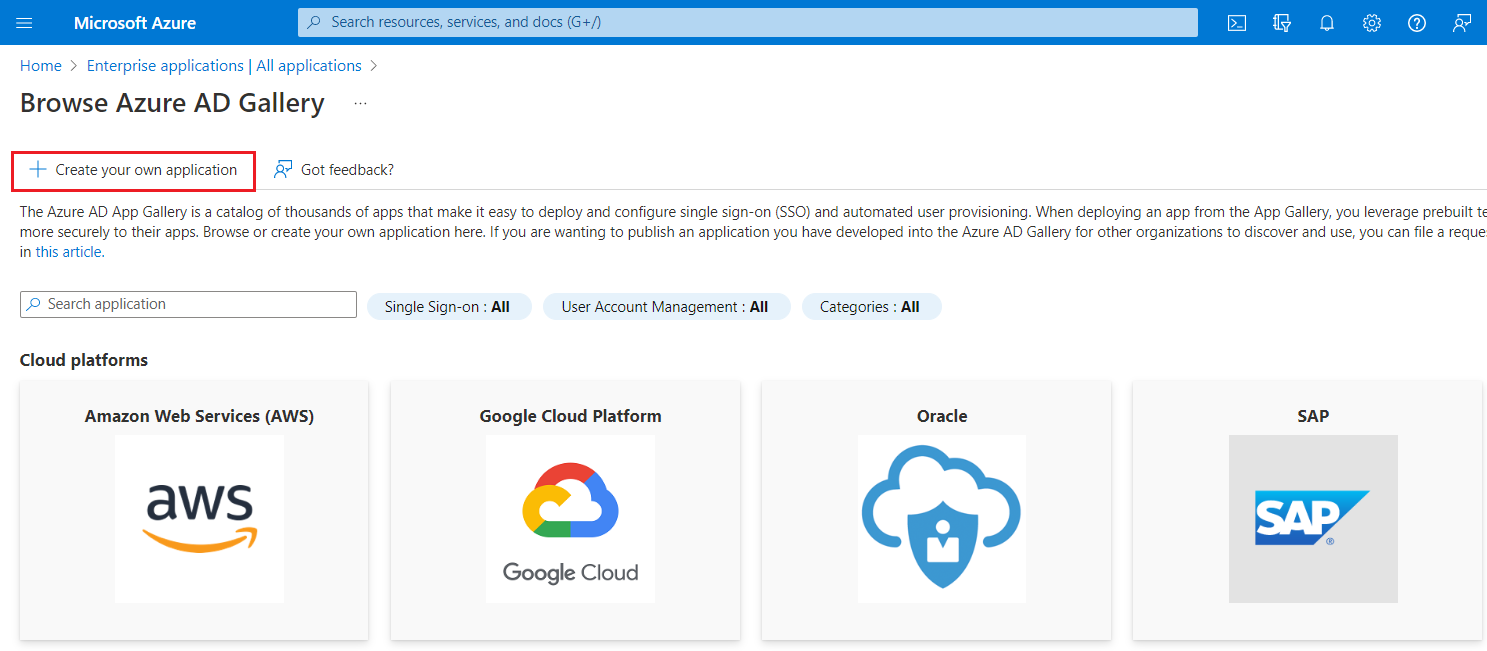1487x651 pixels.
Task: Send feedback via the person icon
Action: 1461,22
